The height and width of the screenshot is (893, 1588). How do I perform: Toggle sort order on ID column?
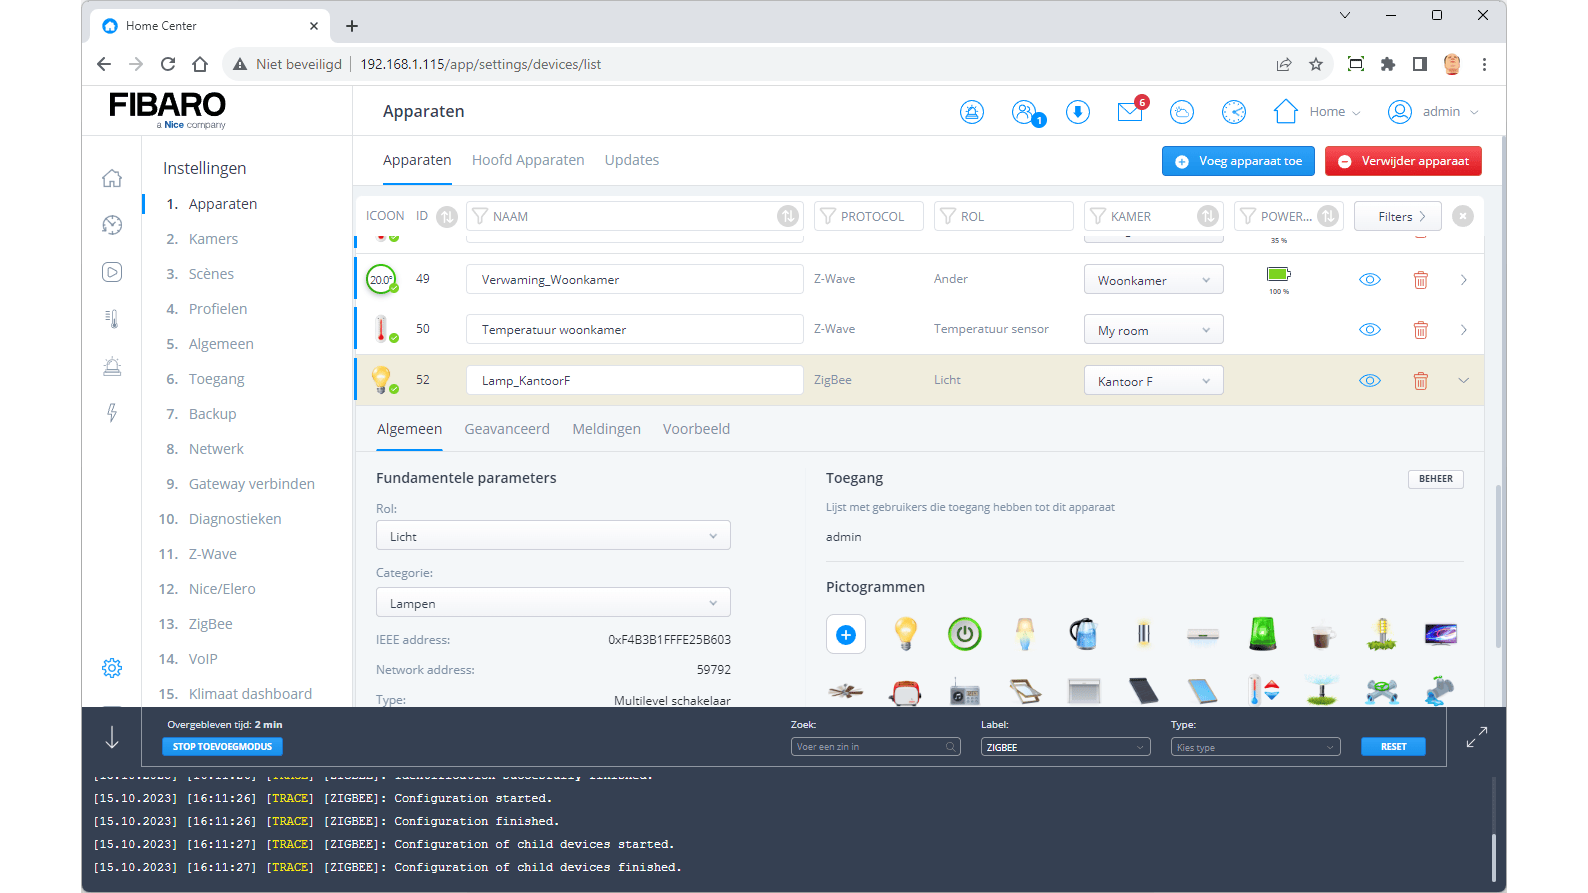pos(447,216)
